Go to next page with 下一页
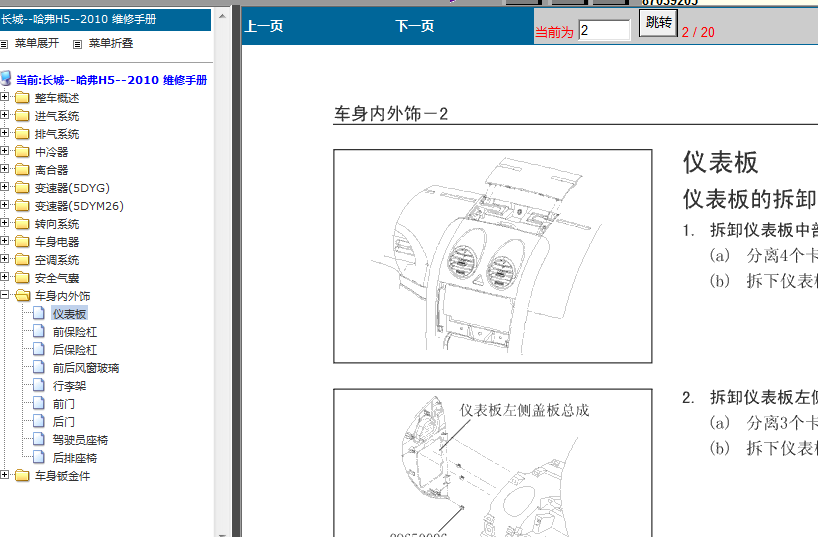Viewport: 818px width, 537px height. [415, 26]
